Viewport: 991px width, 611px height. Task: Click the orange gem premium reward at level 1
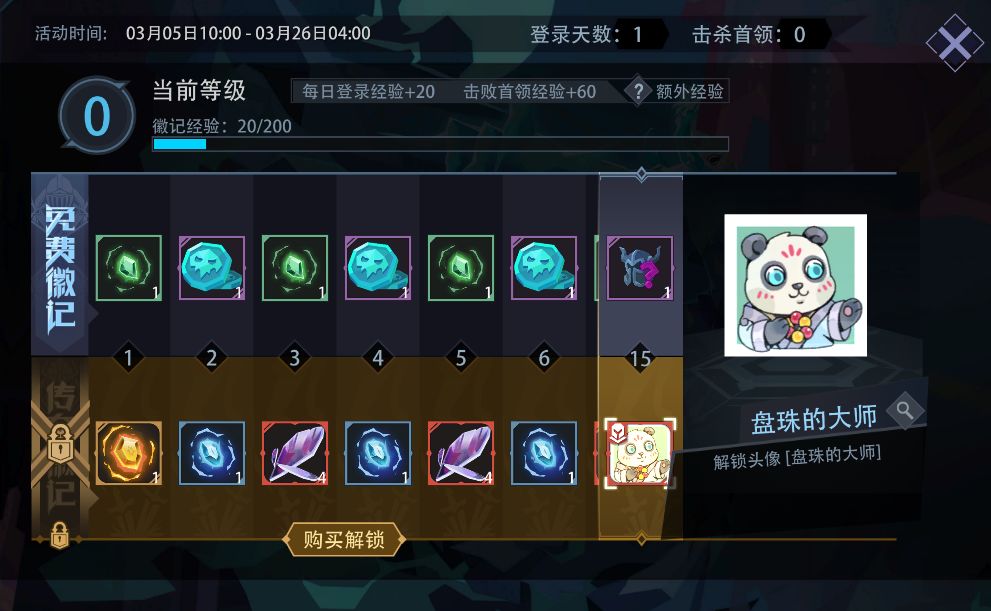[x=129, y=453]
